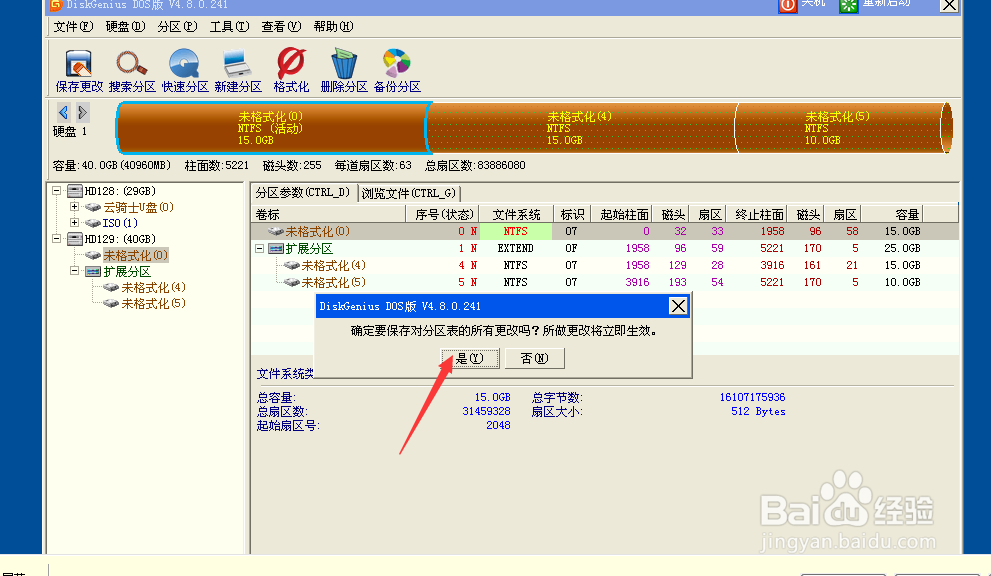Click the 保存更改 save changes icon
This screenshot has width=991, height=576.
coord(79,71)
